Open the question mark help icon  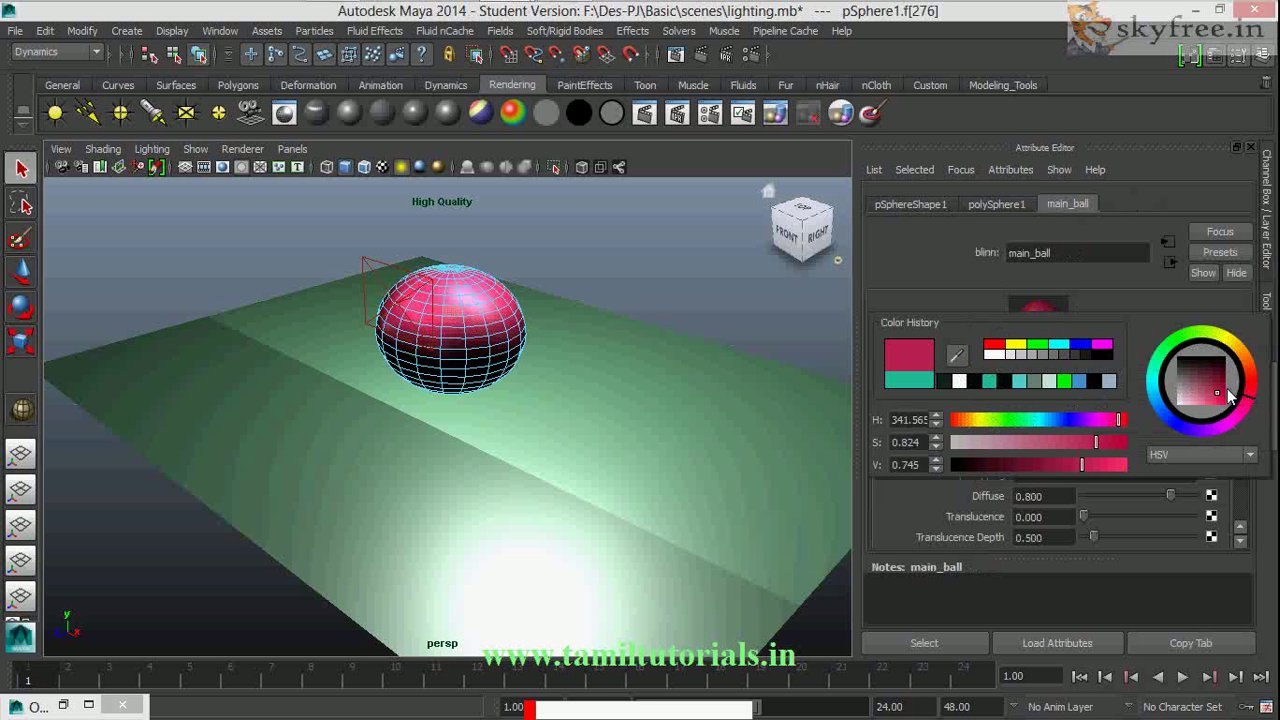point(421,54)
